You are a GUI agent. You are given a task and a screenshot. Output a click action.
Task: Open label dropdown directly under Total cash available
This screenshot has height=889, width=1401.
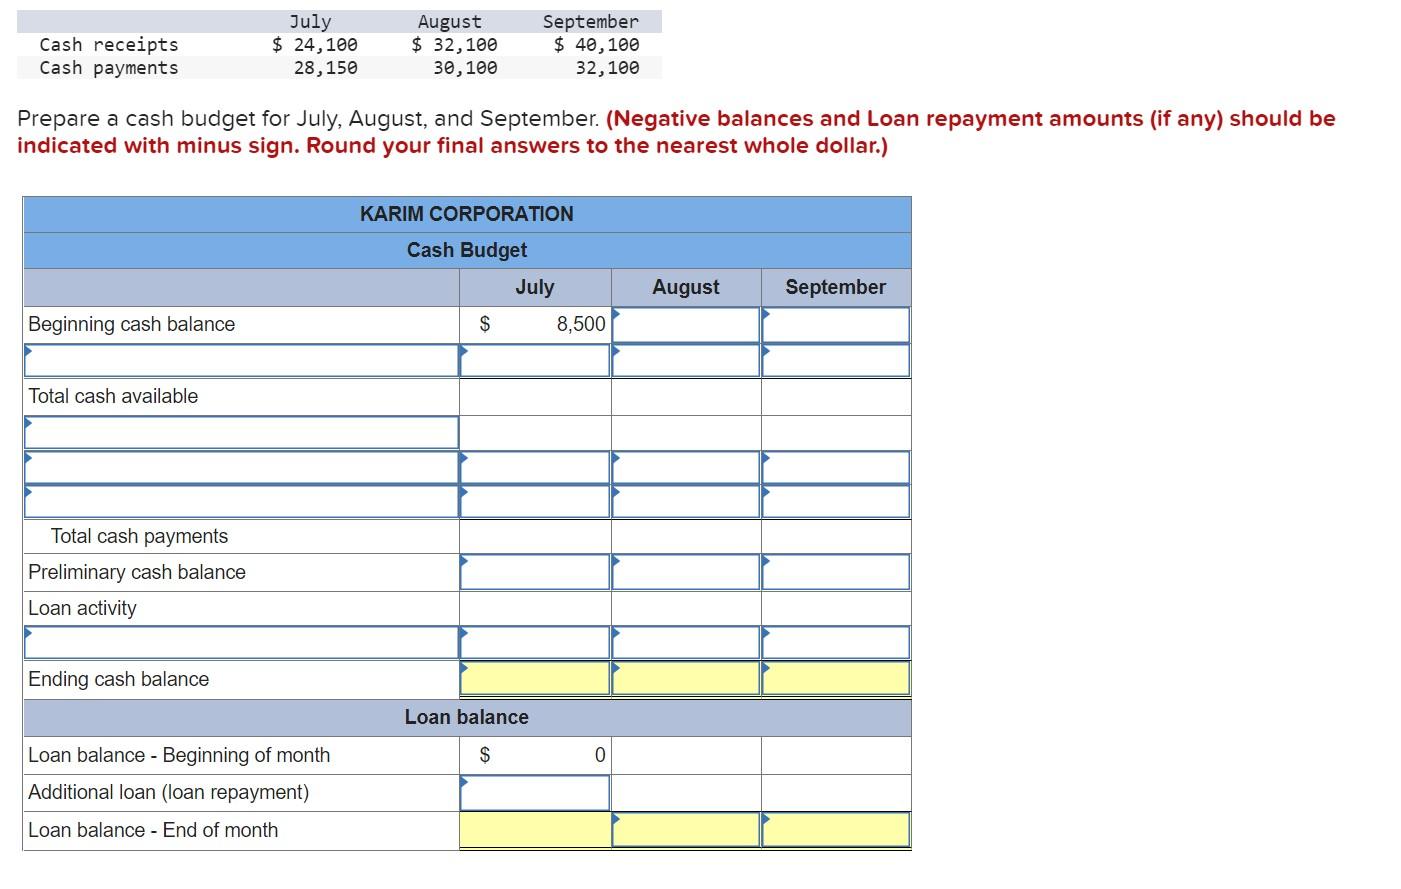click(241, 432)
